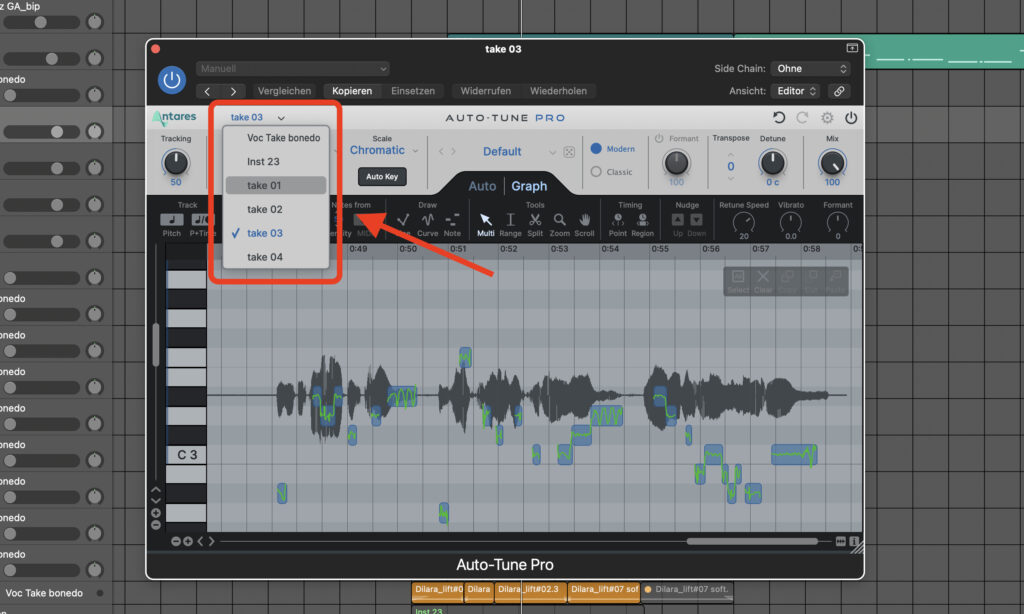The image size is (1024, 614).
Task: Click the Widerrufen button
Action: click(x=485, y=91)
